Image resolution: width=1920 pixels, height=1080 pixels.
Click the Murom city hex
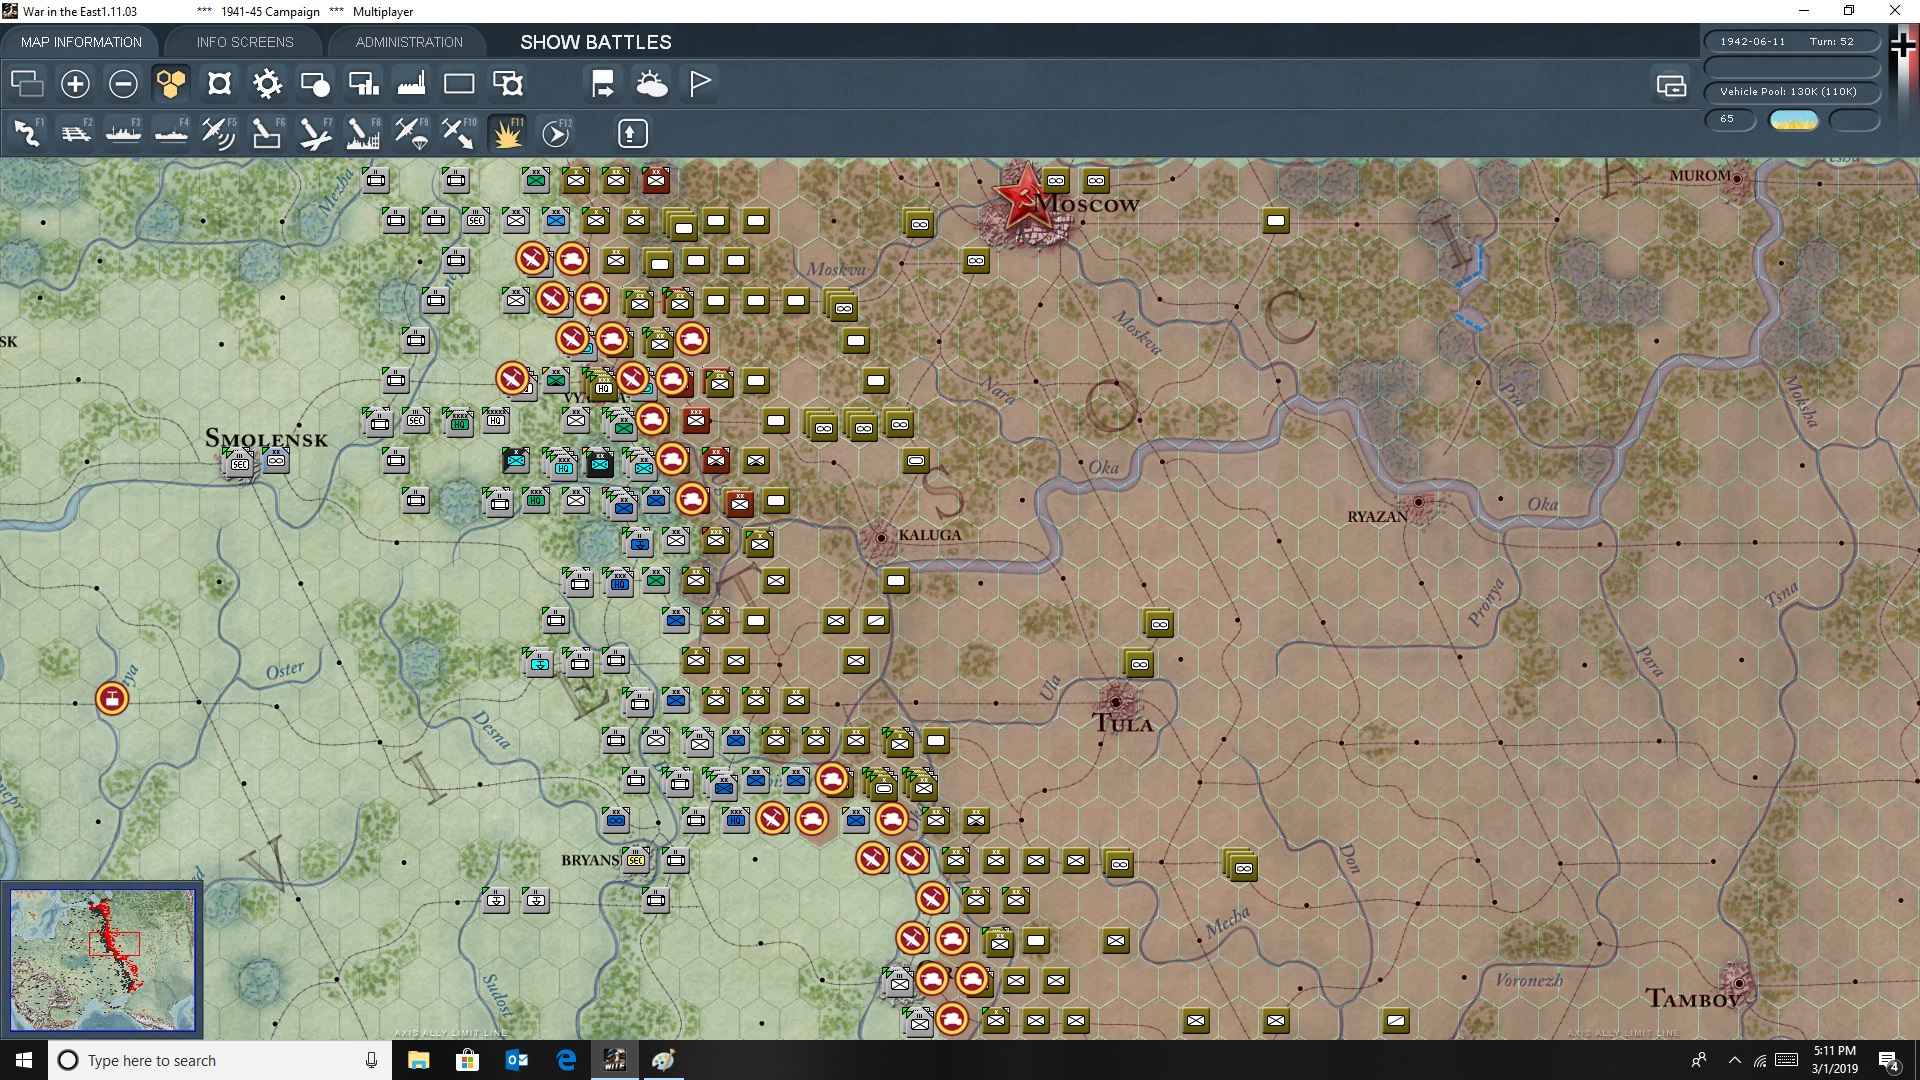pos(1737,179)
